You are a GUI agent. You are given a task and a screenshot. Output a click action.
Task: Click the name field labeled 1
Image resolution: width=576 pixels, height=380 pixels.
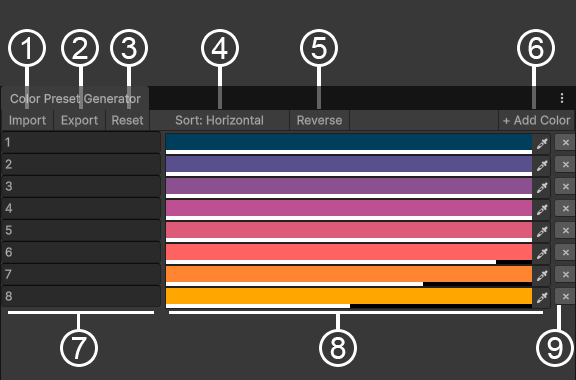click(81, 143)
